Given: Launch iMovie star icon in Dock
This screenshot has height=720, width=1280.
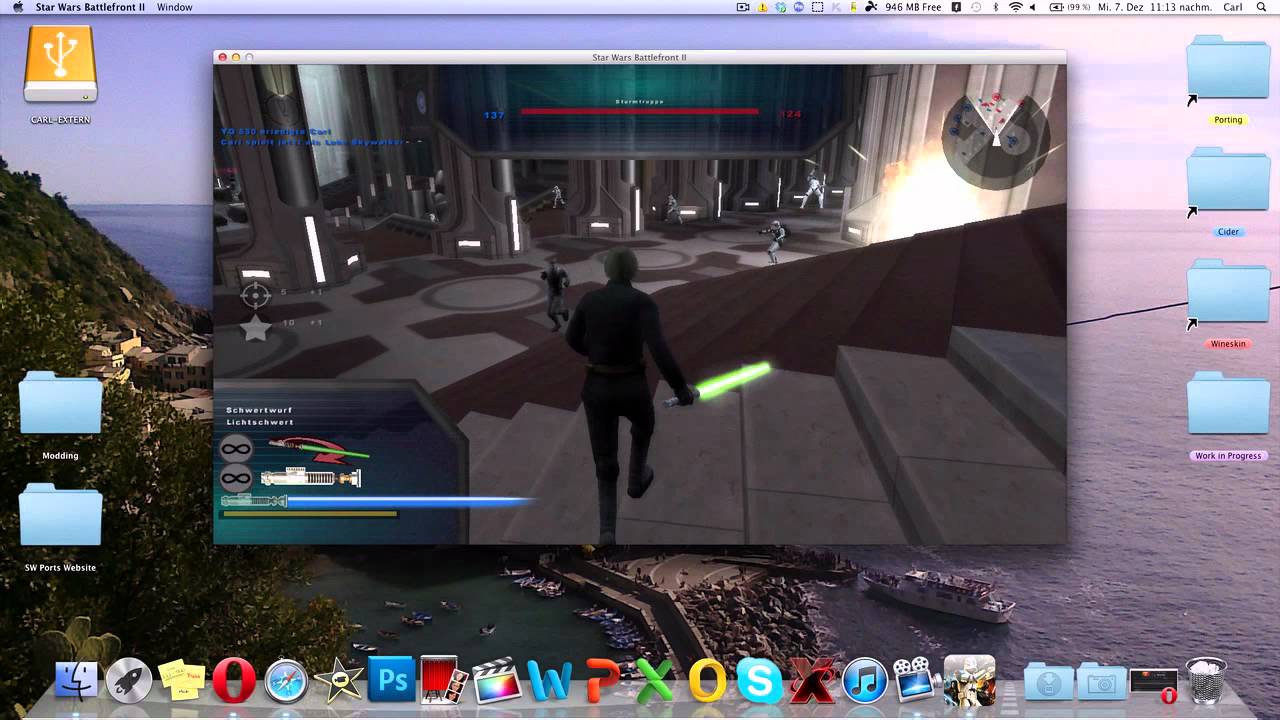Looking at the screenshot, I should click(338, 681).
